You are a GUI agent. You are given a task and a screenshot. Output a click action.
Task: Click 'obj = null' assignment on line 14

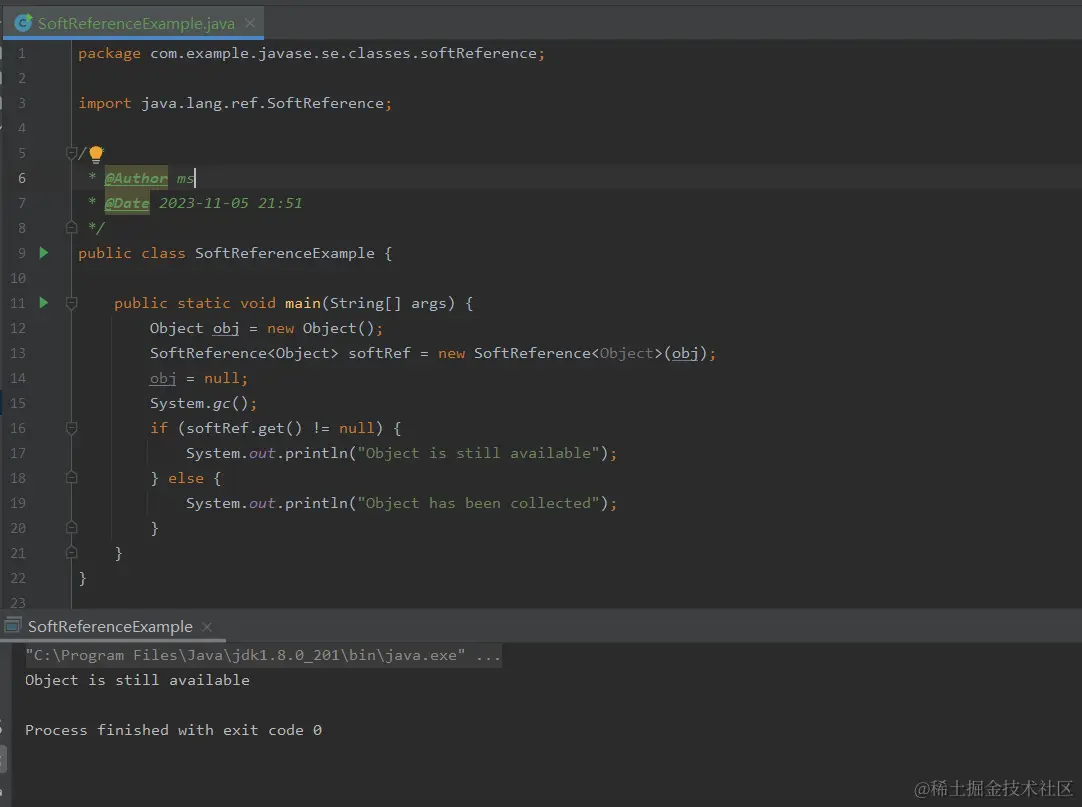click(x=199, y=378)
